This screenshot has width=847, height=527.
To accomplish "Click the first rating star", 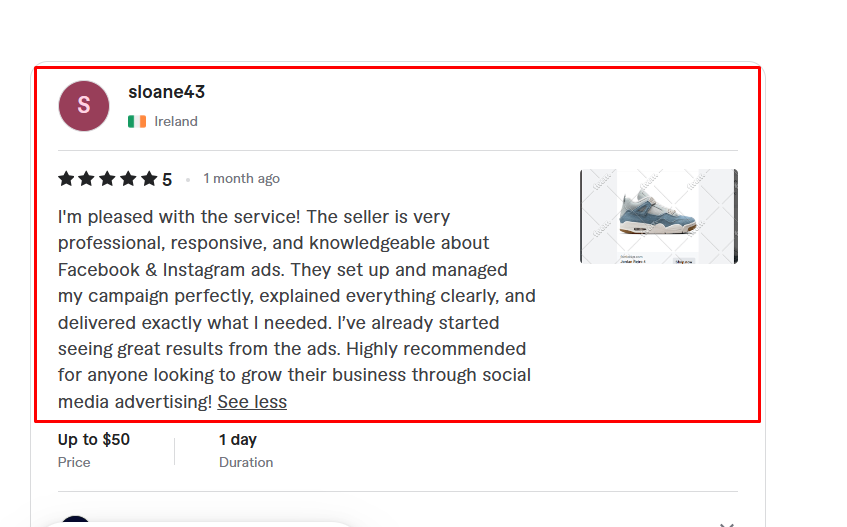I will [67, 179].
